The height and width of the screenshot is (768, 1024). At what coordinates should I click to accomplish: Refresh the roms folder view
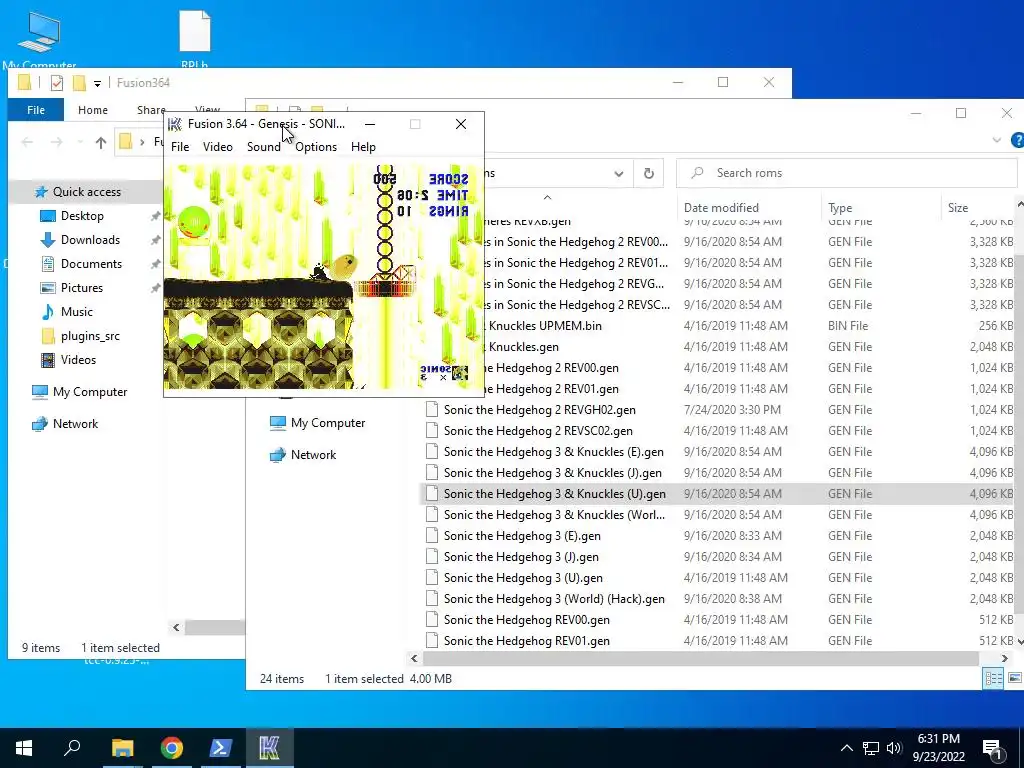(648, 173)
